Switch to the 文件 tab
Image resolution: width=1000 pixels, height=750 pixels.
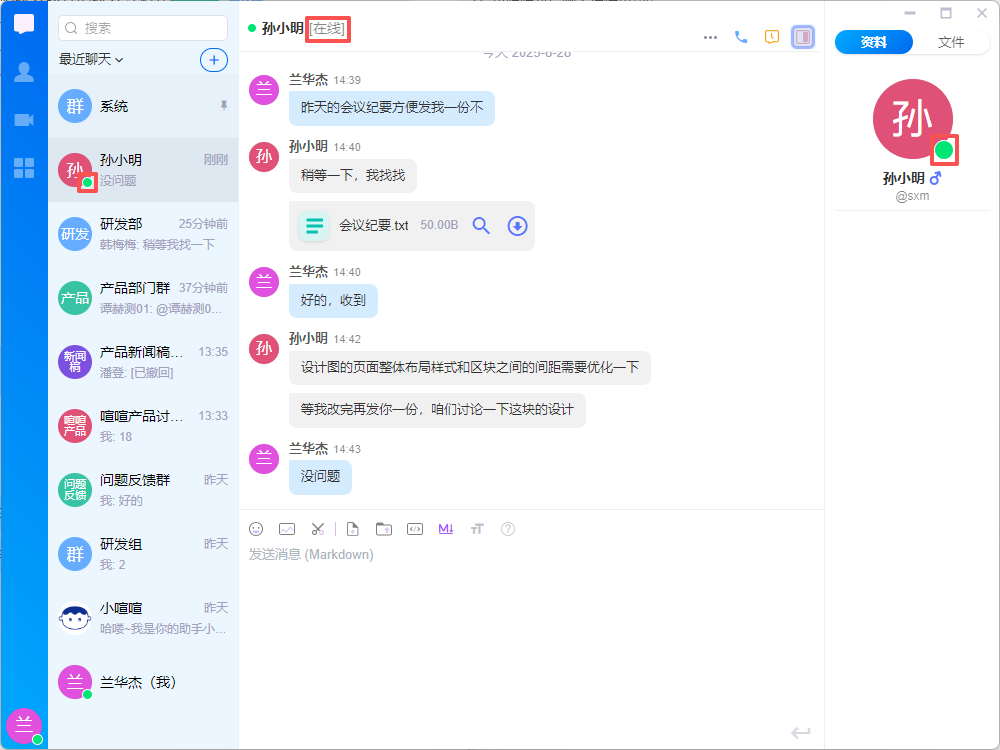click(x=951, y=42)
